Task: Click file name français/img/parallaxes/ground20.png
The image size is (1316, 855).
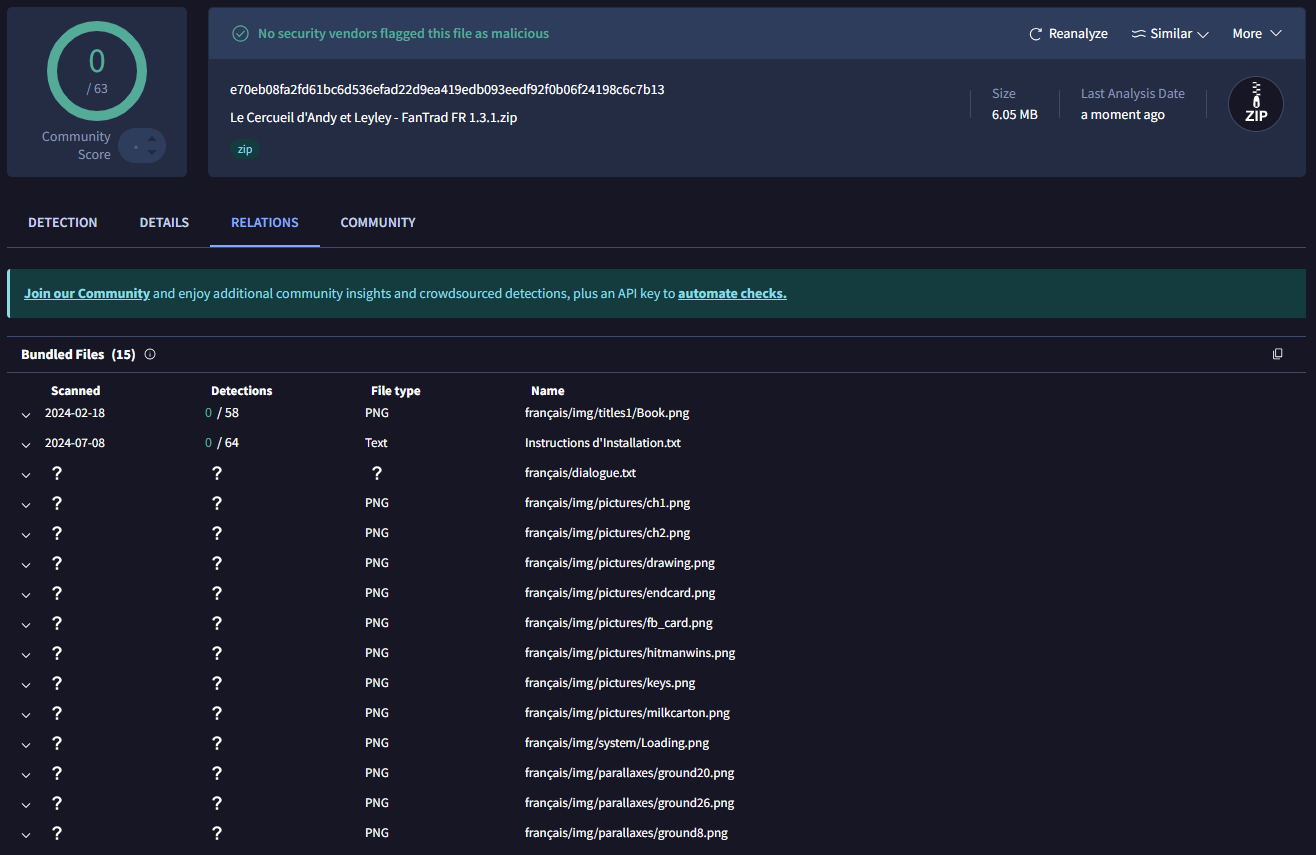Action: click(630, 773)
